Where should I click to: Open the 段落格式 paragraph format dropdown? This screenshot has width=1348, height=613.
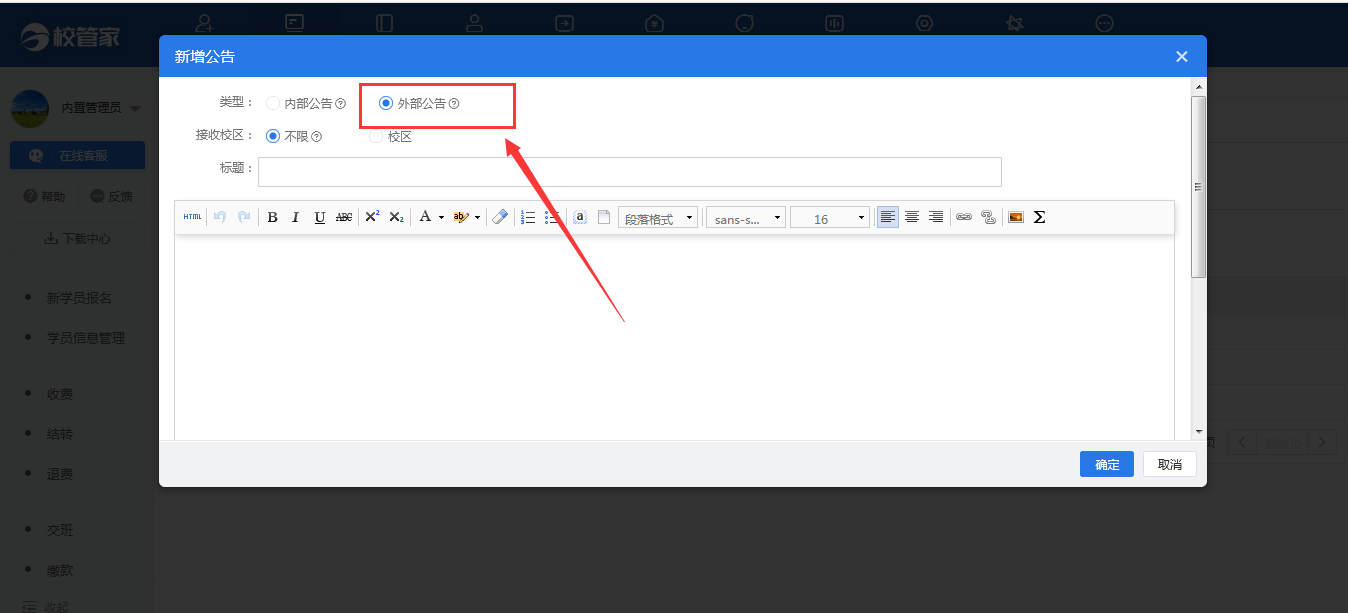coord(658,218)
